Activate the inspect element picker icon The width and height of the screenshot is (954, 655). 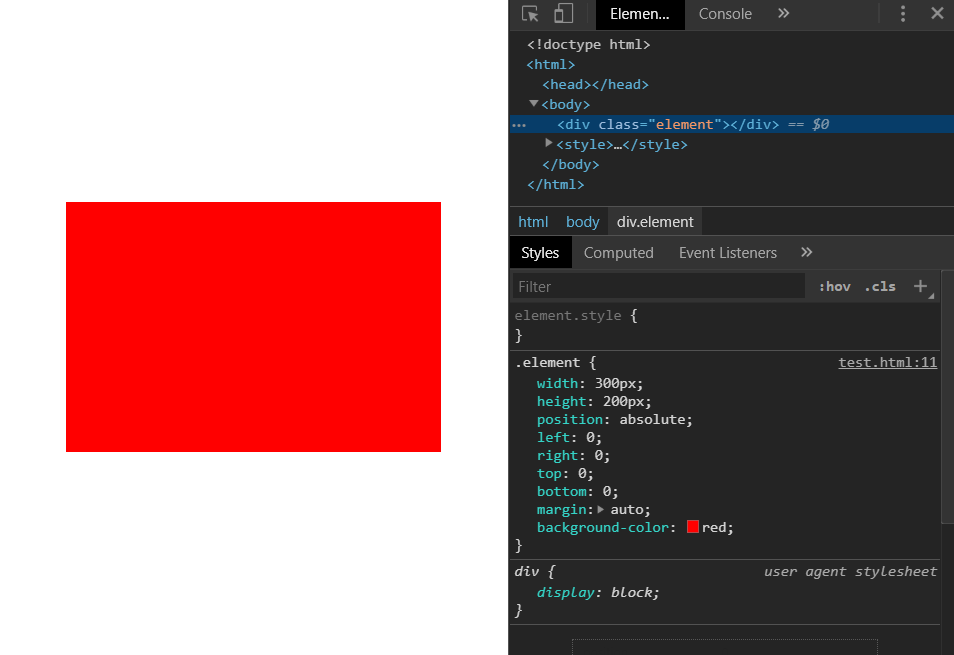[x=530, y=13]
